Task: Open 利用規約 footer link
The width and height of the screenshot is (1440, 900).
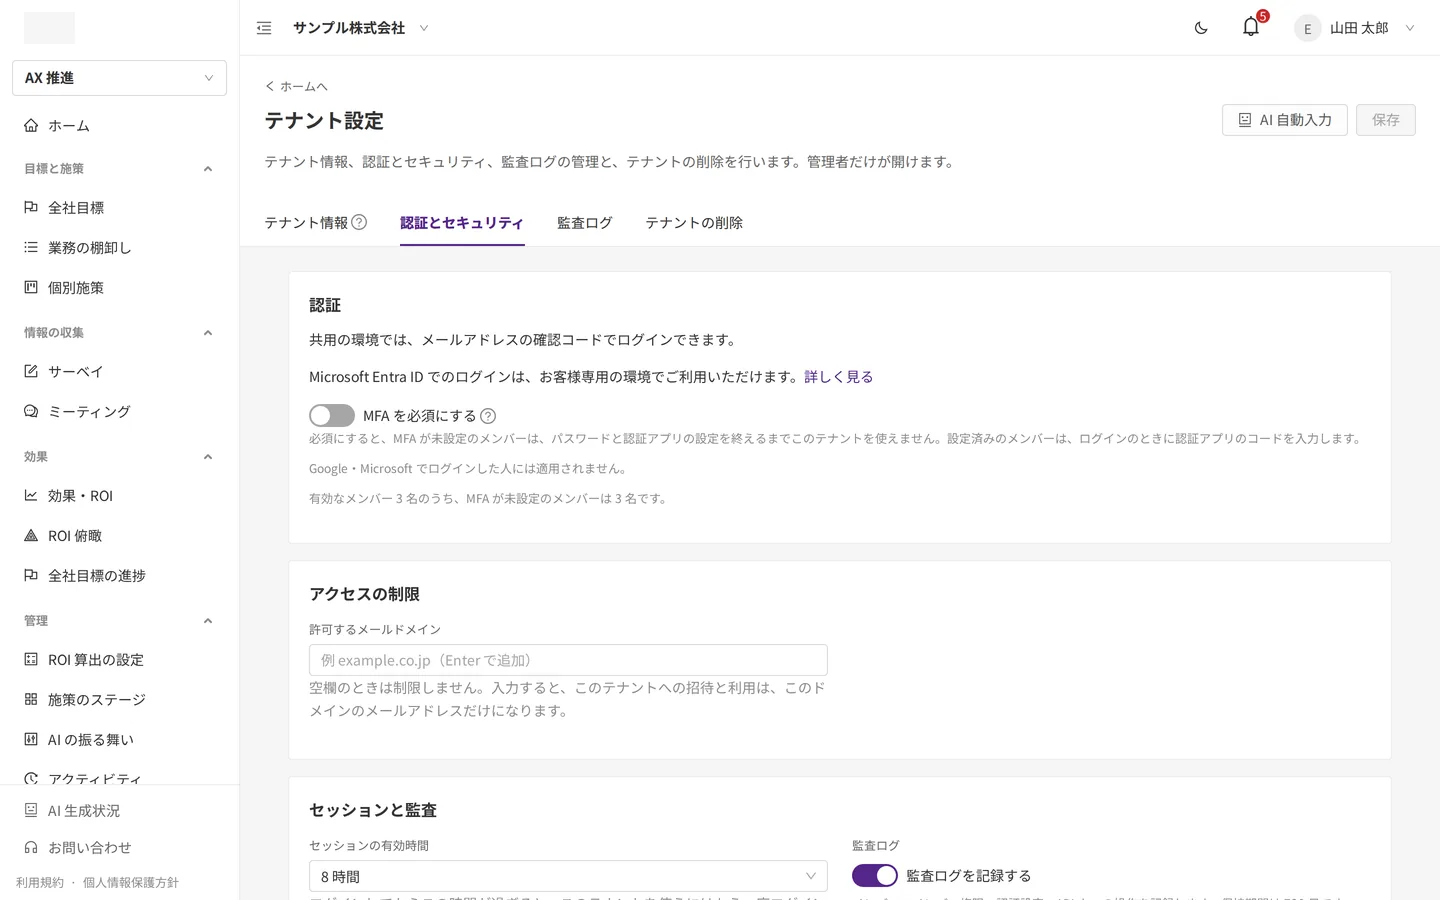Action: 40,883
